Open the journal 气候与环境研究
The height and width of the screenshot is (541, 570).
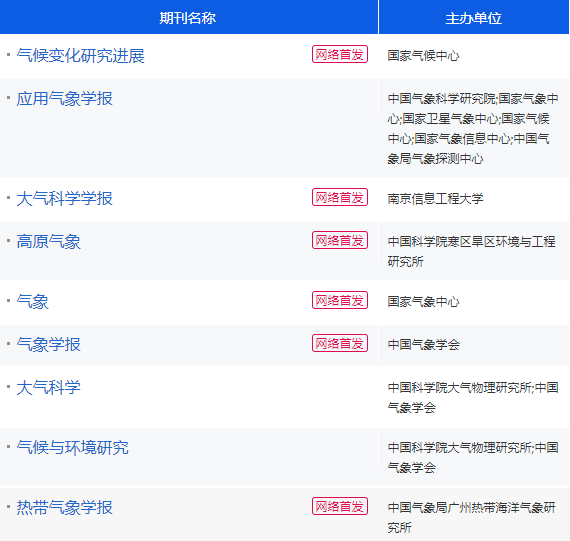[72, 448]
